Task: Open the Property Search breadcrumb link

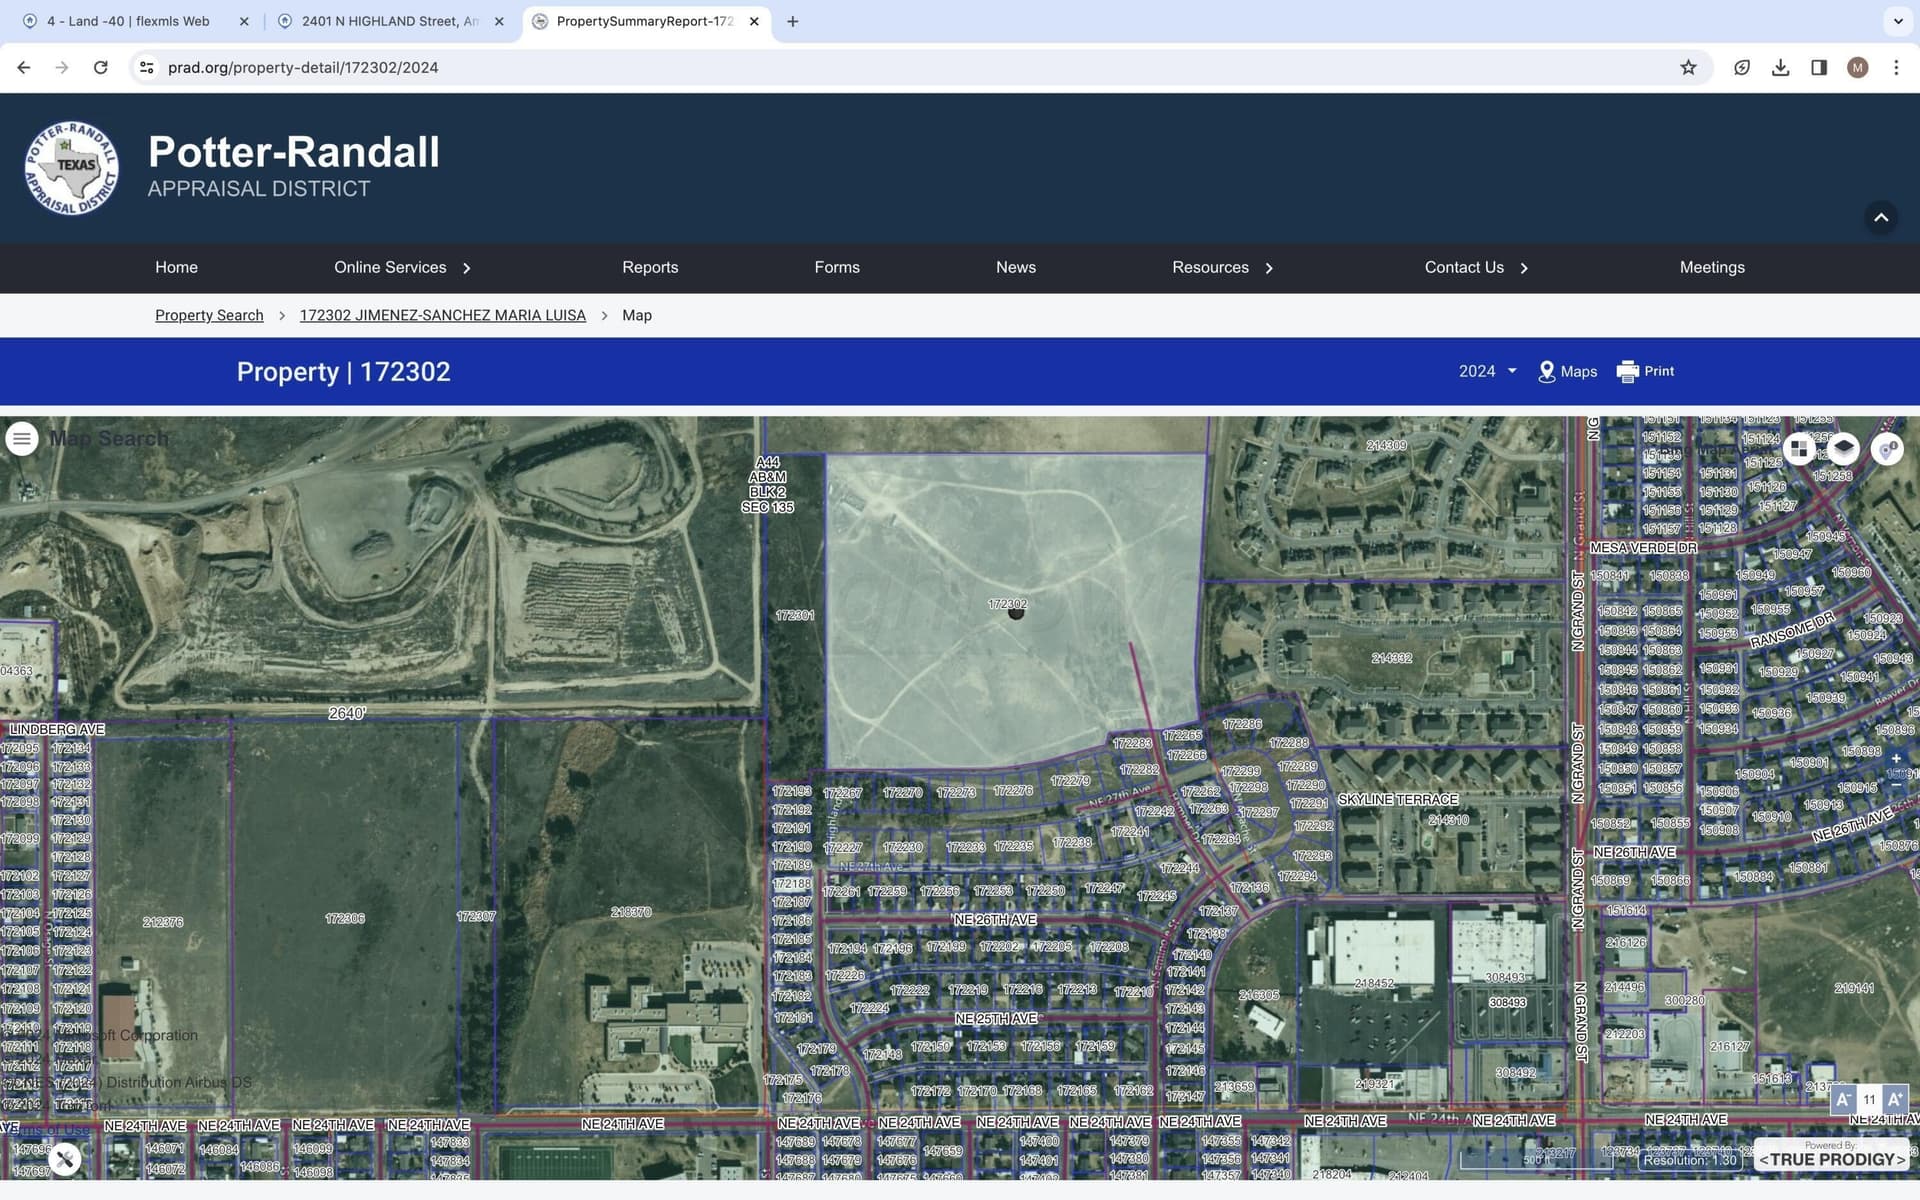Action: 208,315
